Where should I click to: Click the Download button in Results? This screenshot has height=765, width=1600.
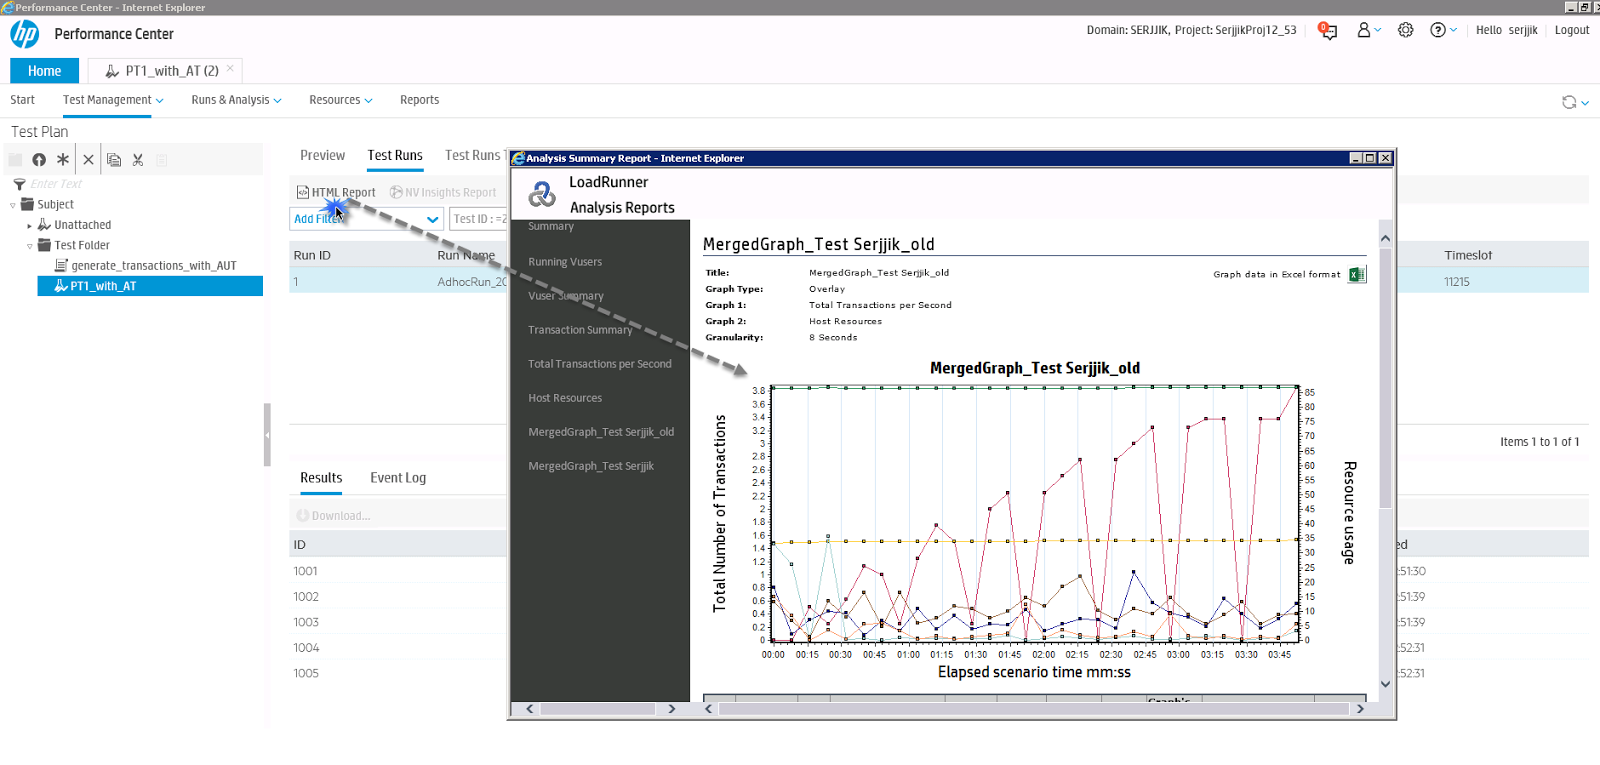click(333, 516)
